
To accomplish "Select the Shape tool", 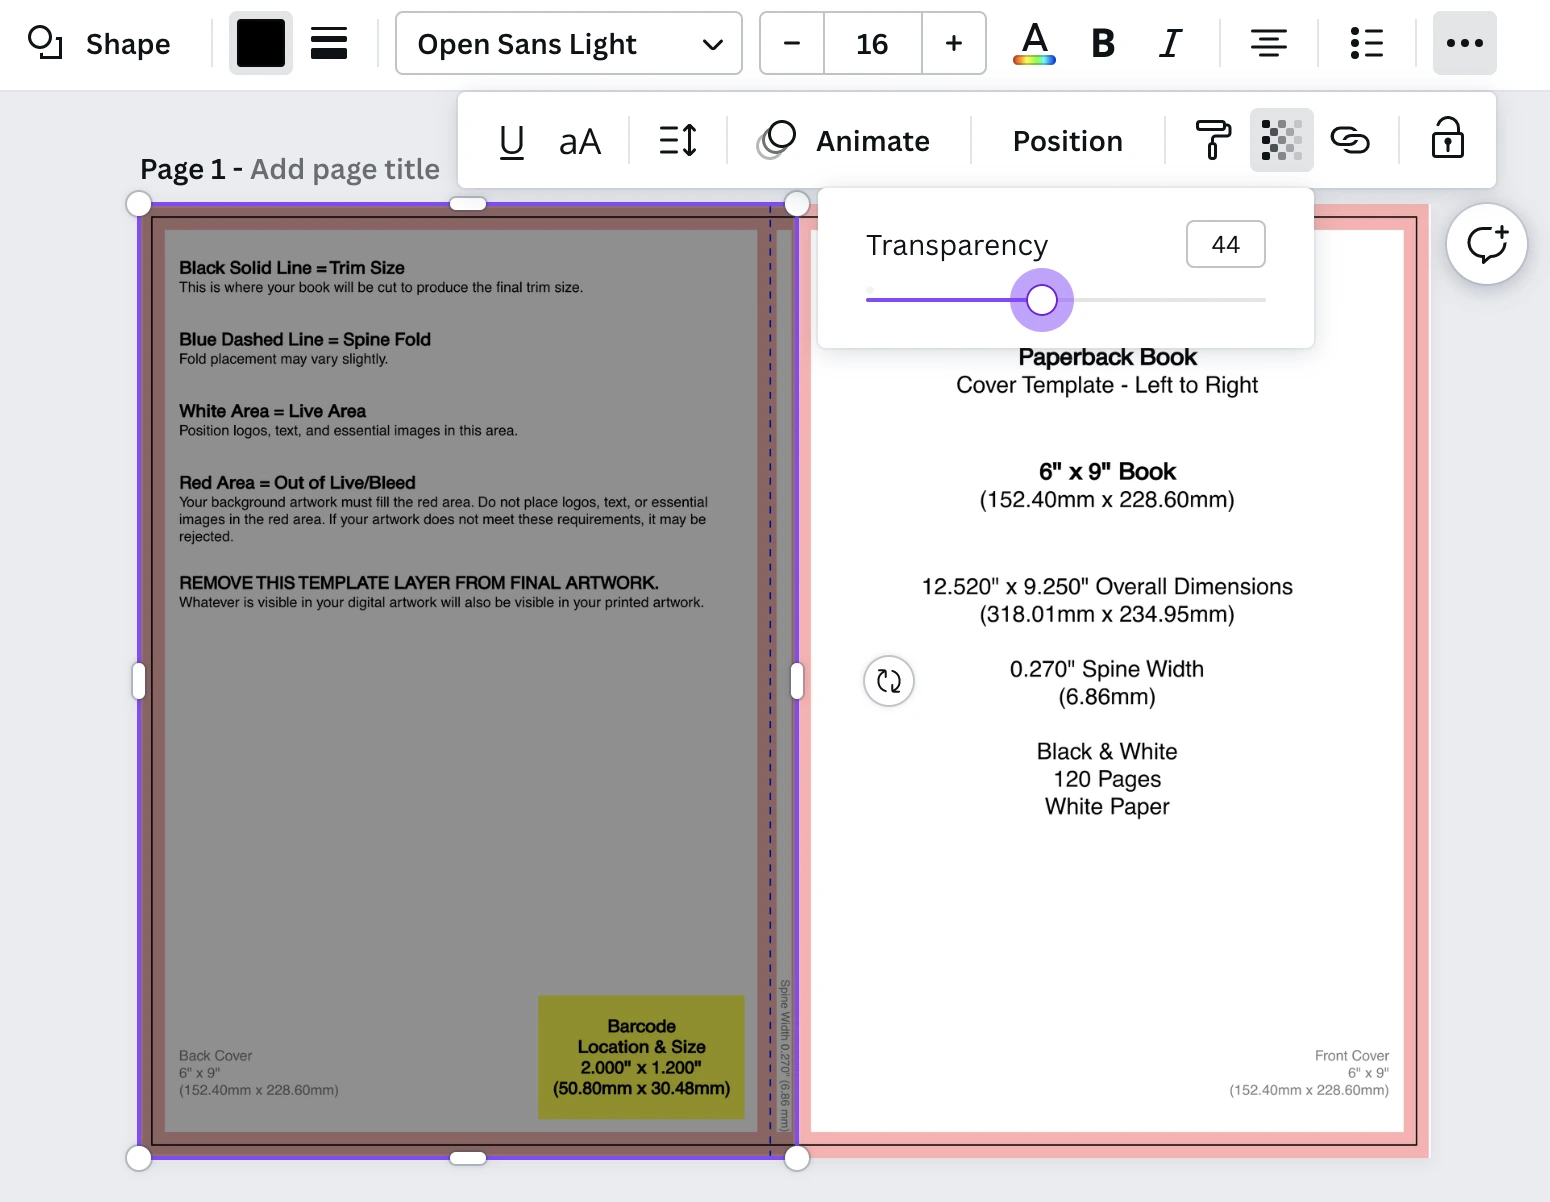I will pos(100,43).
